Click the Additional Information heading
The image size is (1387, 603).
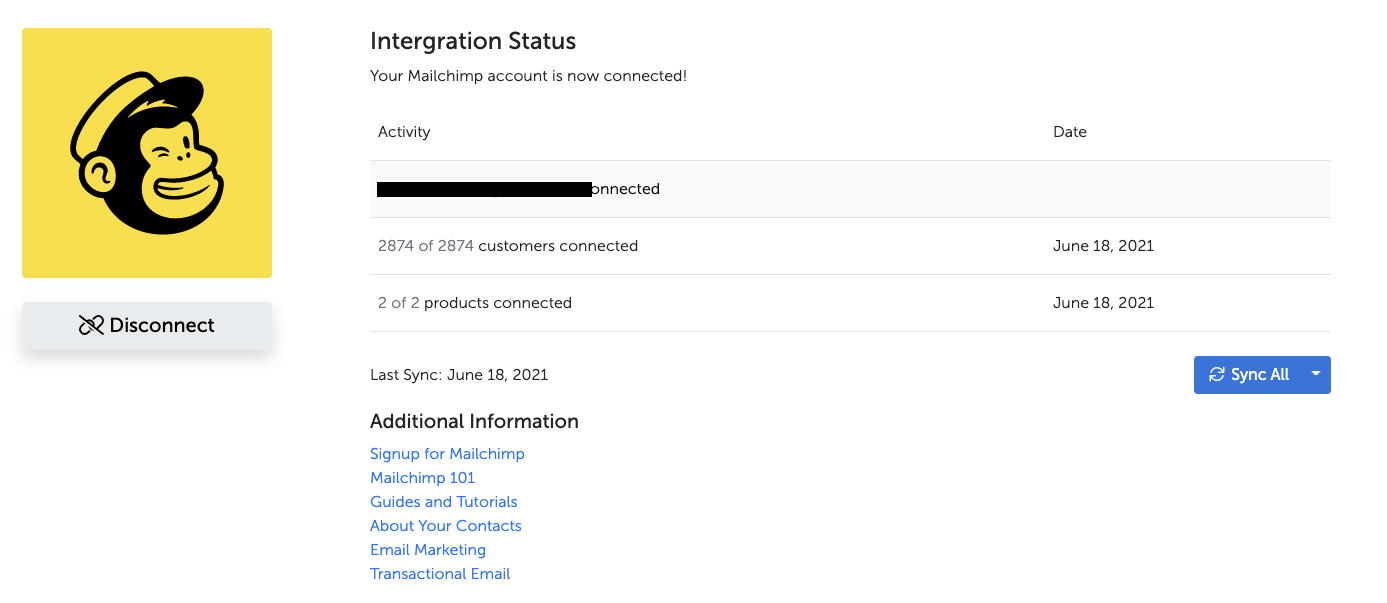(x=474, y=421)
